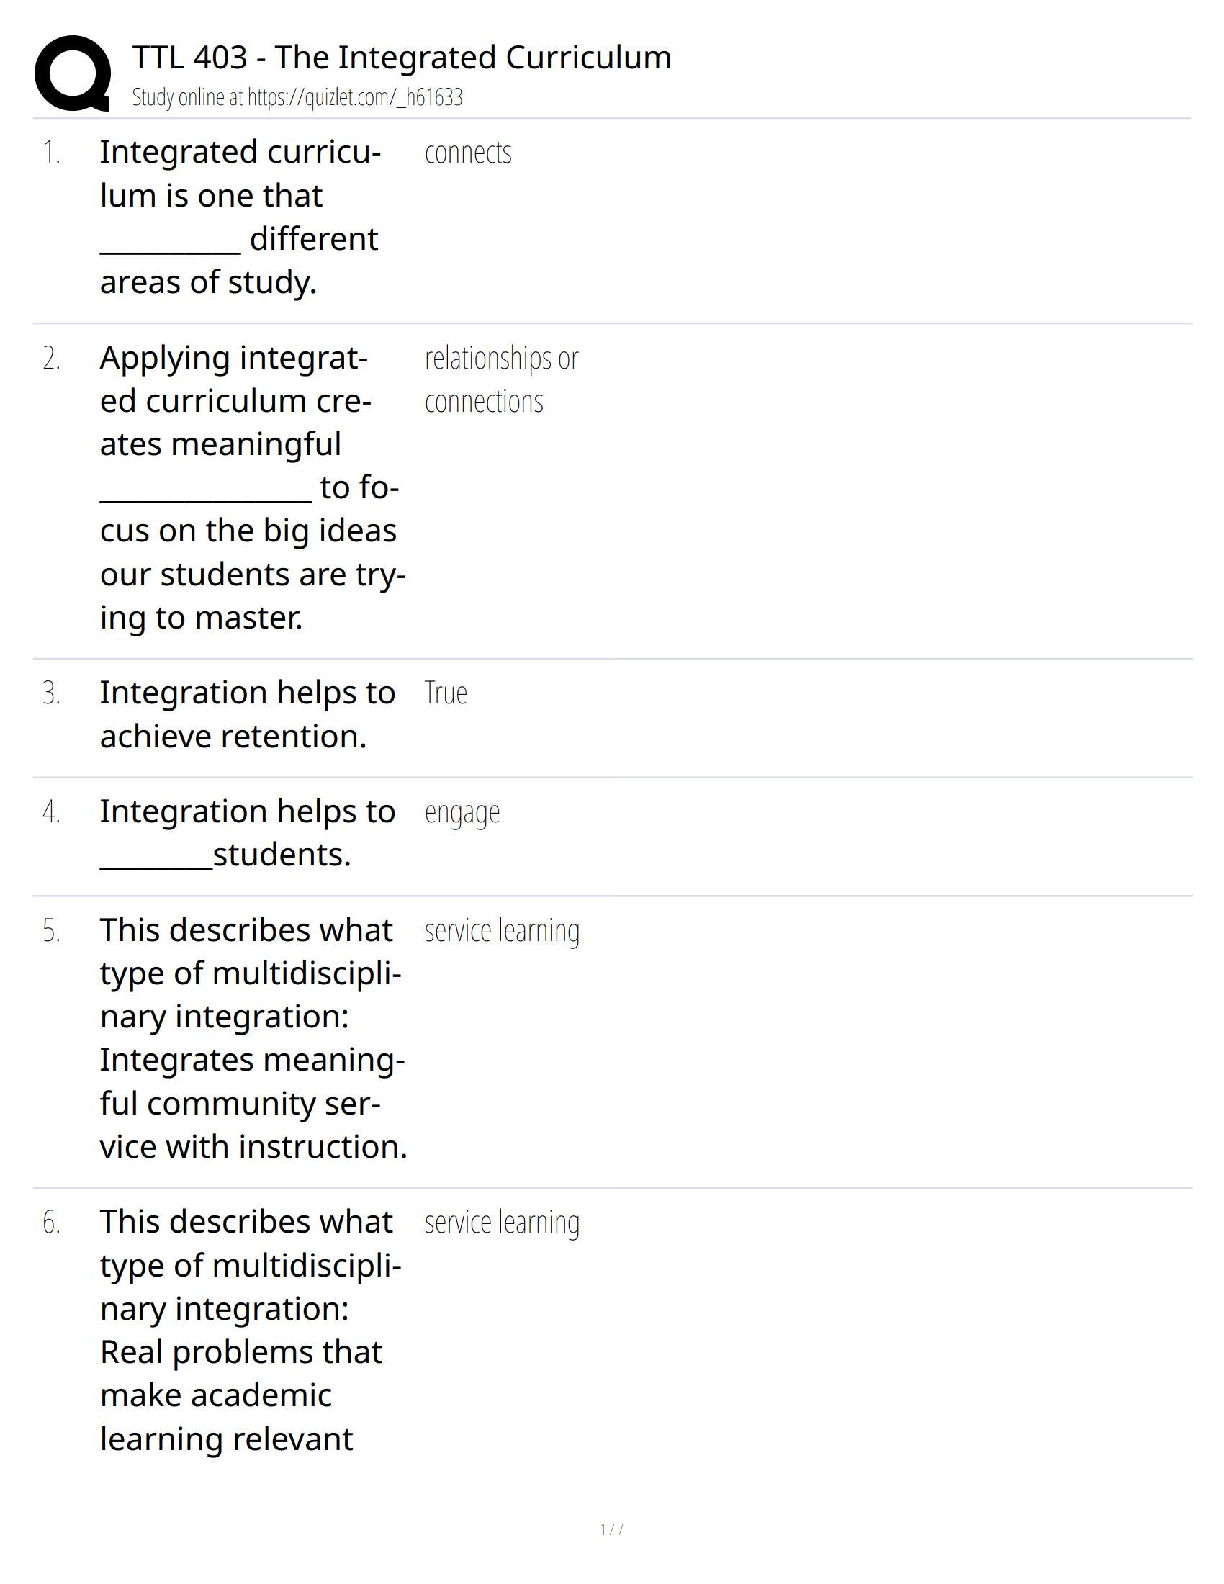Viewport: 1224px width, 1584px height.
Task: Click question number 6
Action: pos(51,1223)
